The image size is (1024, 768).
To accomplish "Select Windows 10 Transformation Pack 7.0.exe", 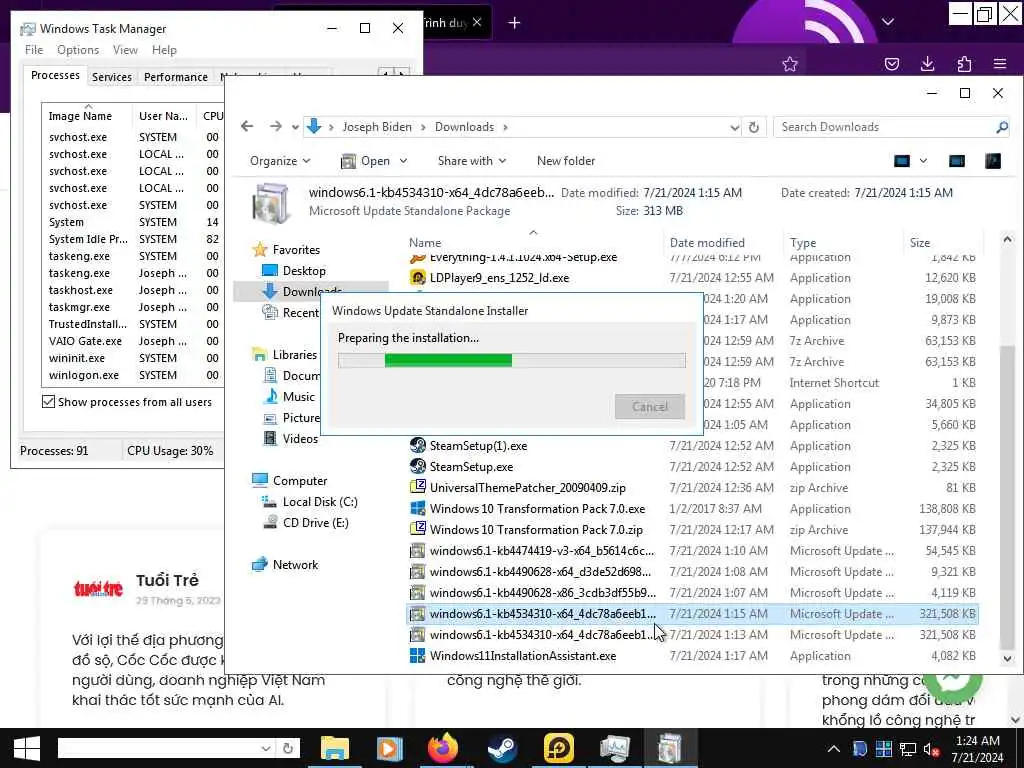I will 537,508.
